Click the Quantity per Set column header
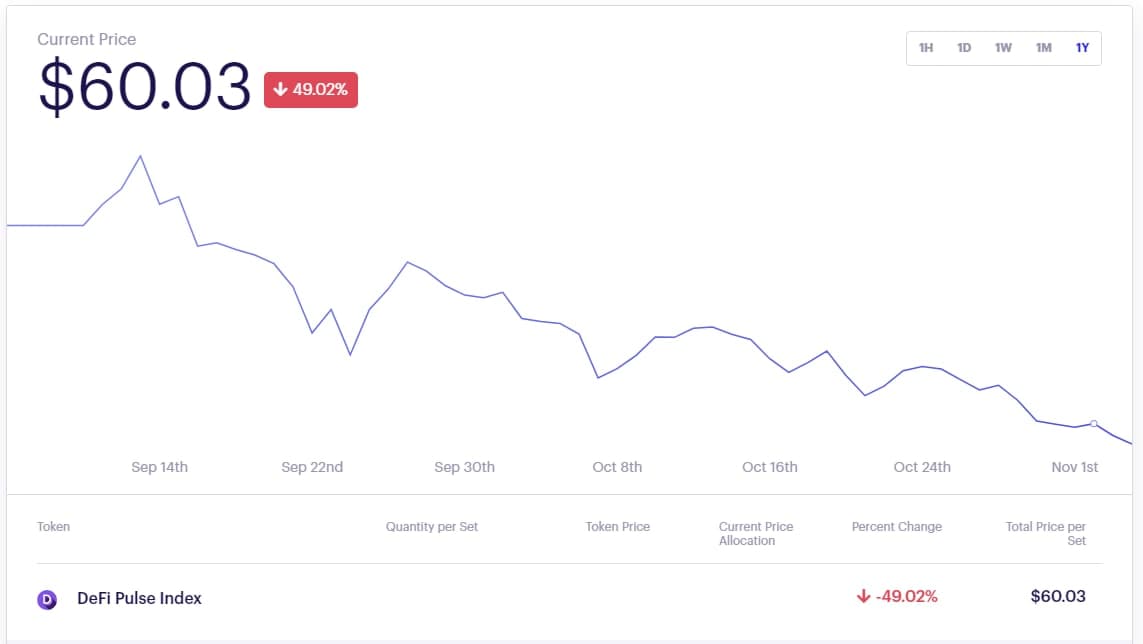Screen dimensions: 1143x644 pyautogui.click(x=432, y=526)
